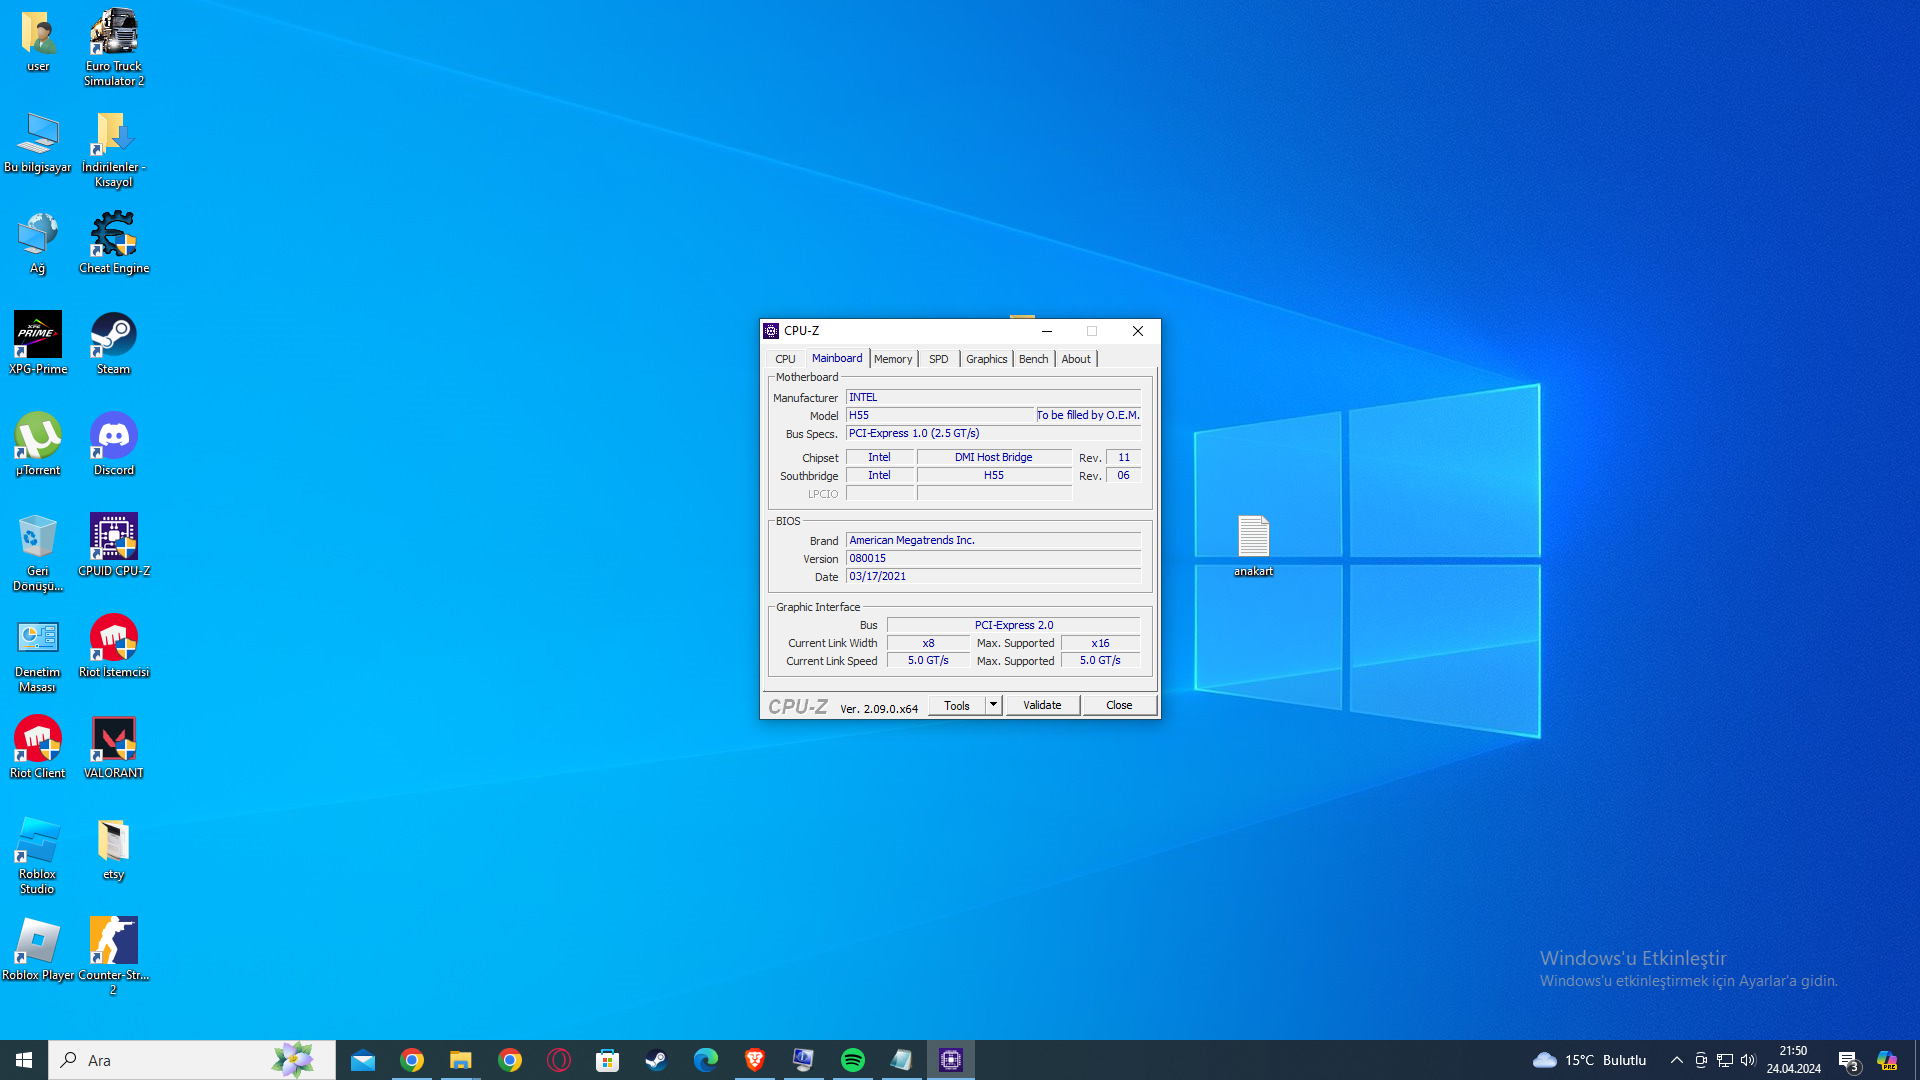
Task: Open File Explorer from taskbar
Action: point(461,1060)
